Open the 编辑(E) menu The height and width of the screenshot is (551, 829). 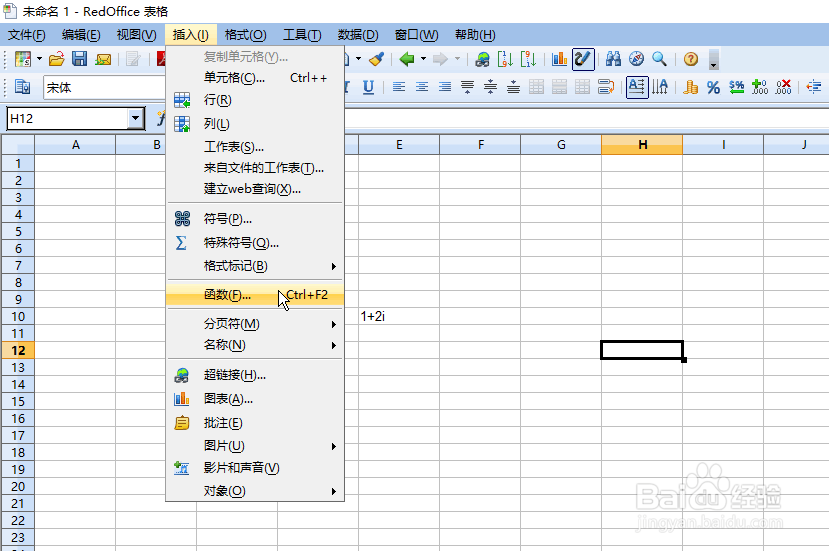[x=81, y=35]
